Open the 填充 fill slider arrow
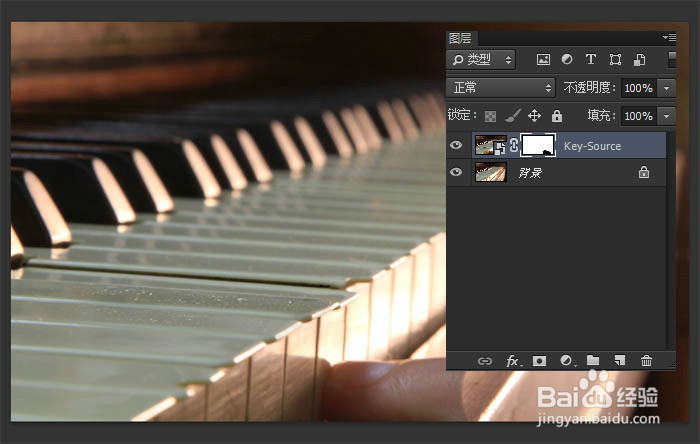This screenshot has height=444, width=700. pos(667,116)
